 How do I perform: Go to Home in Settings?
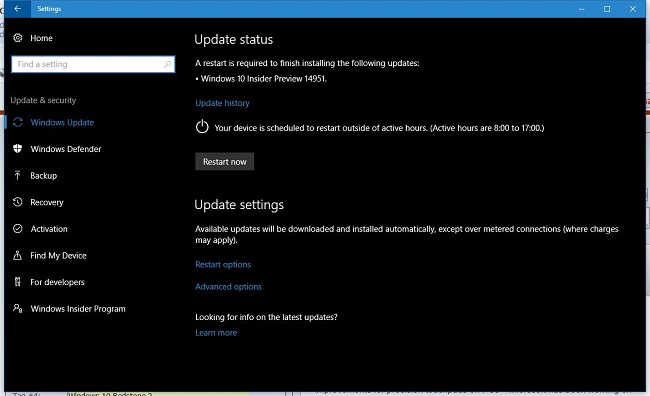point(41,38)
